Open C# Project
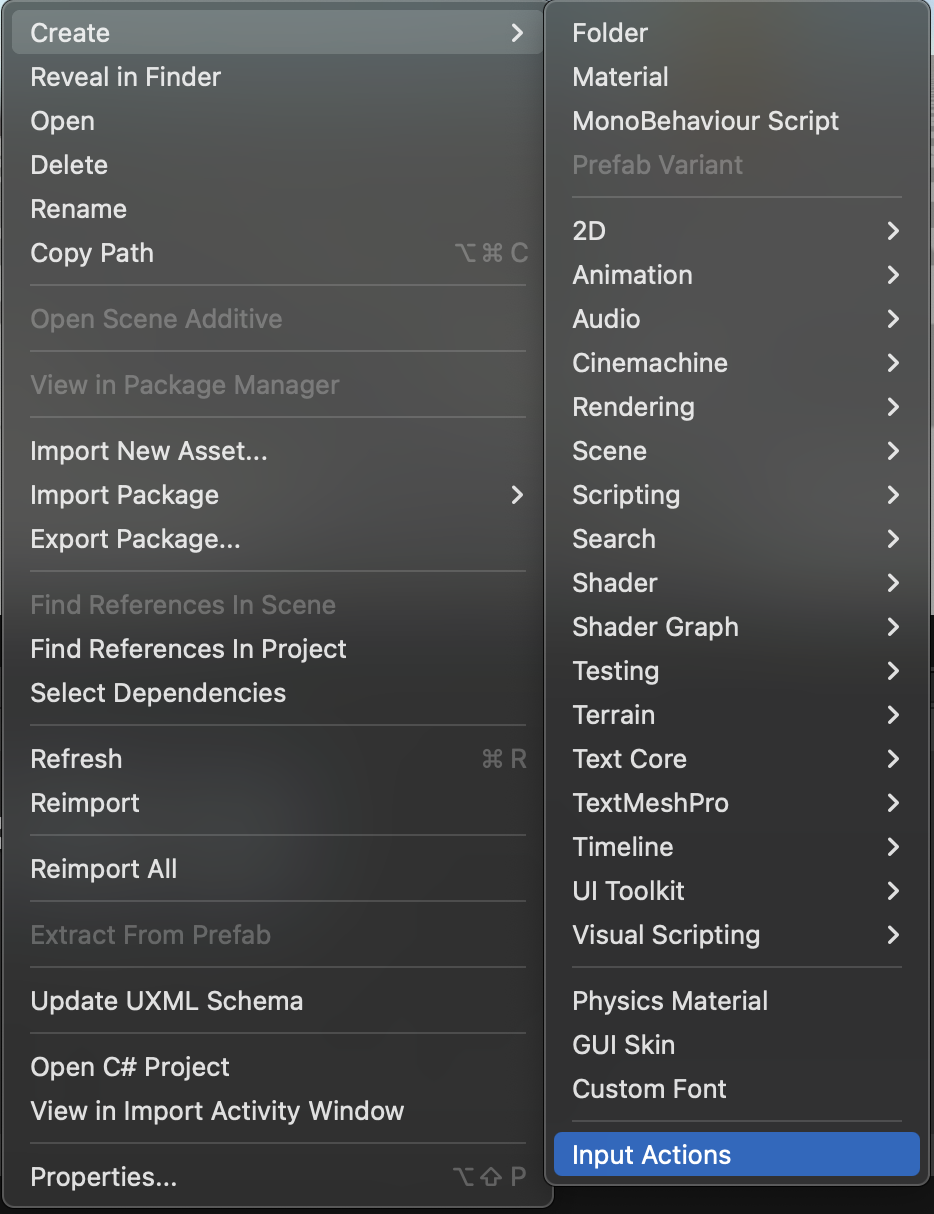The image size is (934, 1214). [130, 1067]
